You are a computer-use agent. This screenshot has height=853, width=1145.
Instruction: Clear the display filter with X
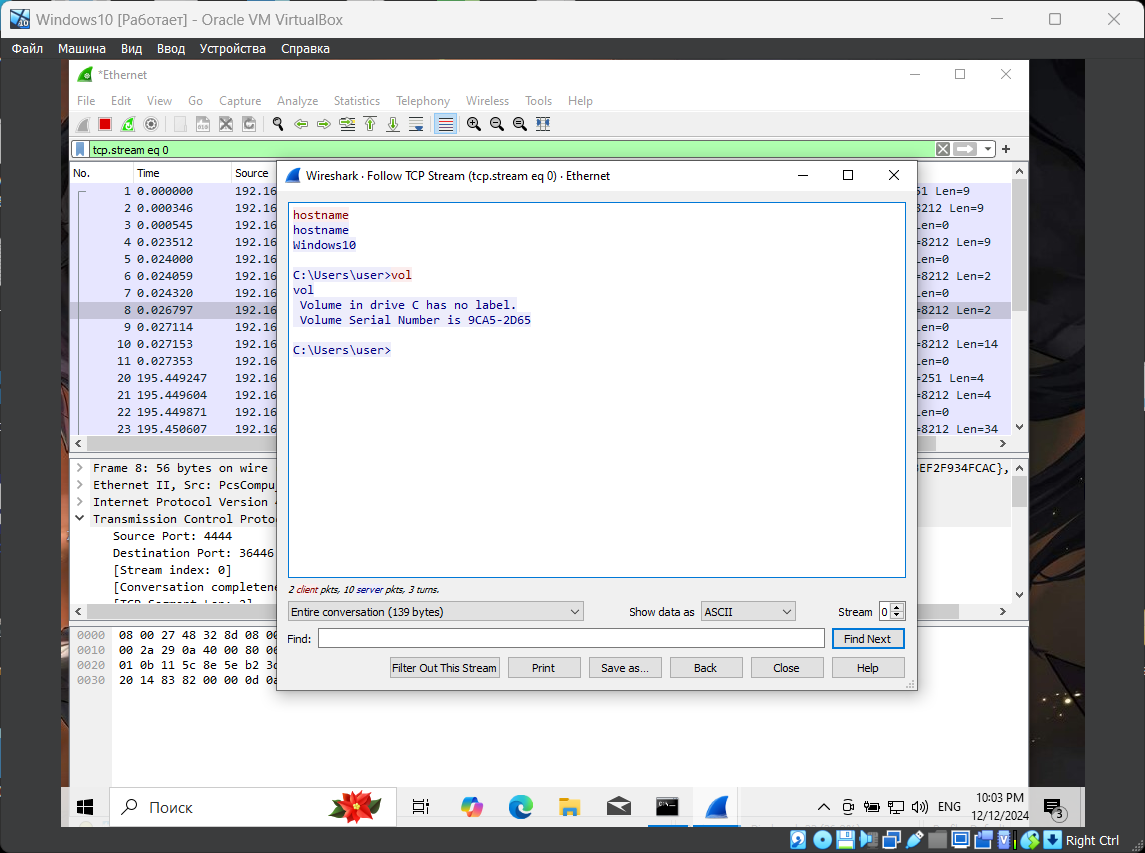(x=943, y=149)
